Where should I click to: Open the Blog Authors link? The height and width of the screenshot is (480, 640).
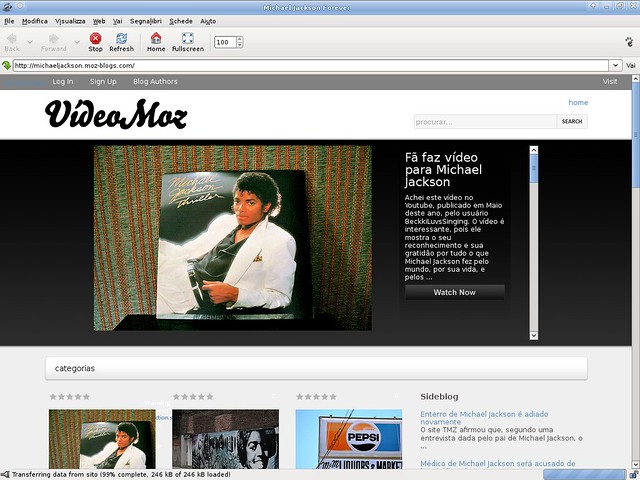pyautogui.click(x=155, y=82)
